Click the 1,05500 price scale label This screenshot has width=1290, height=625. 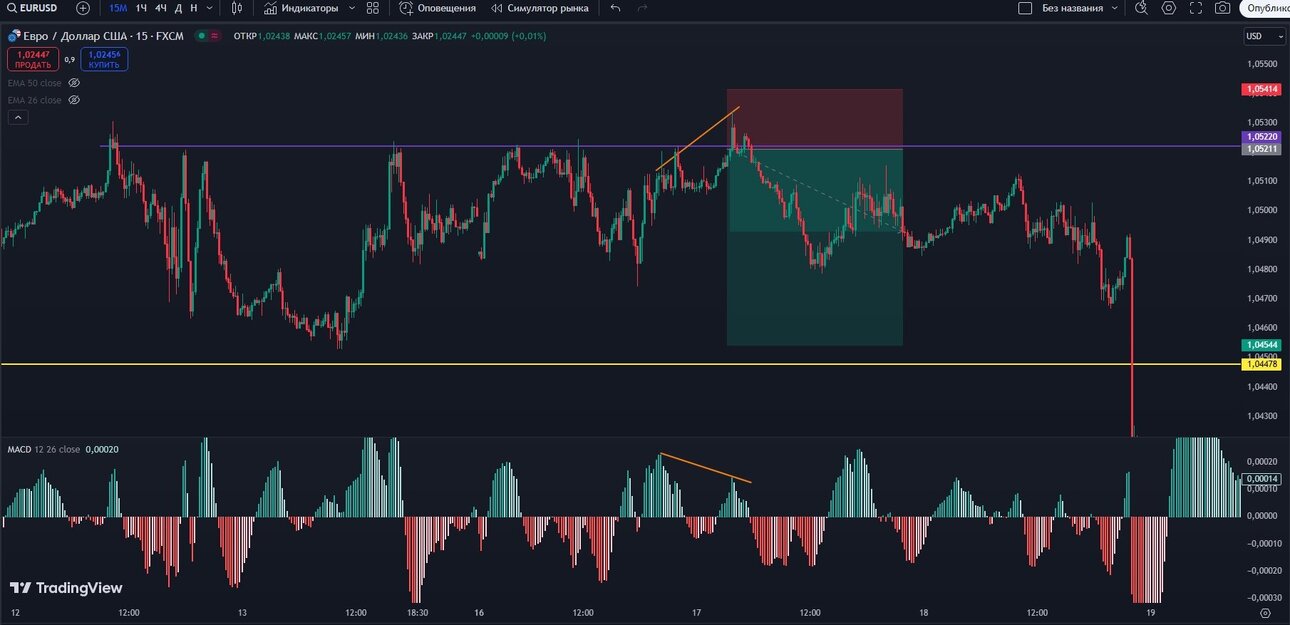[x=1262, y=63]
